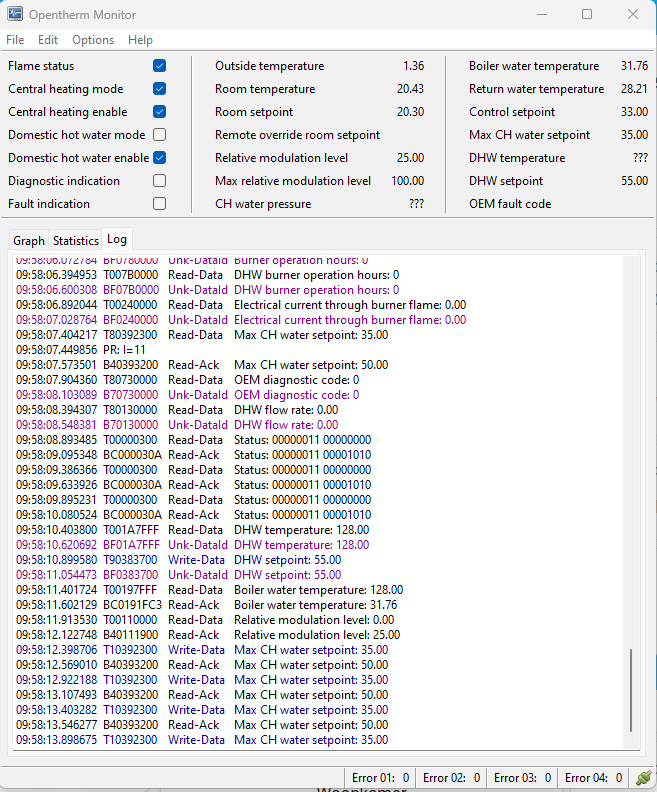The image size is (657, 792).
Task: Select log line 09:58:12.398706 Write-Data Max CH setpoint
Action: pos(202,650)
